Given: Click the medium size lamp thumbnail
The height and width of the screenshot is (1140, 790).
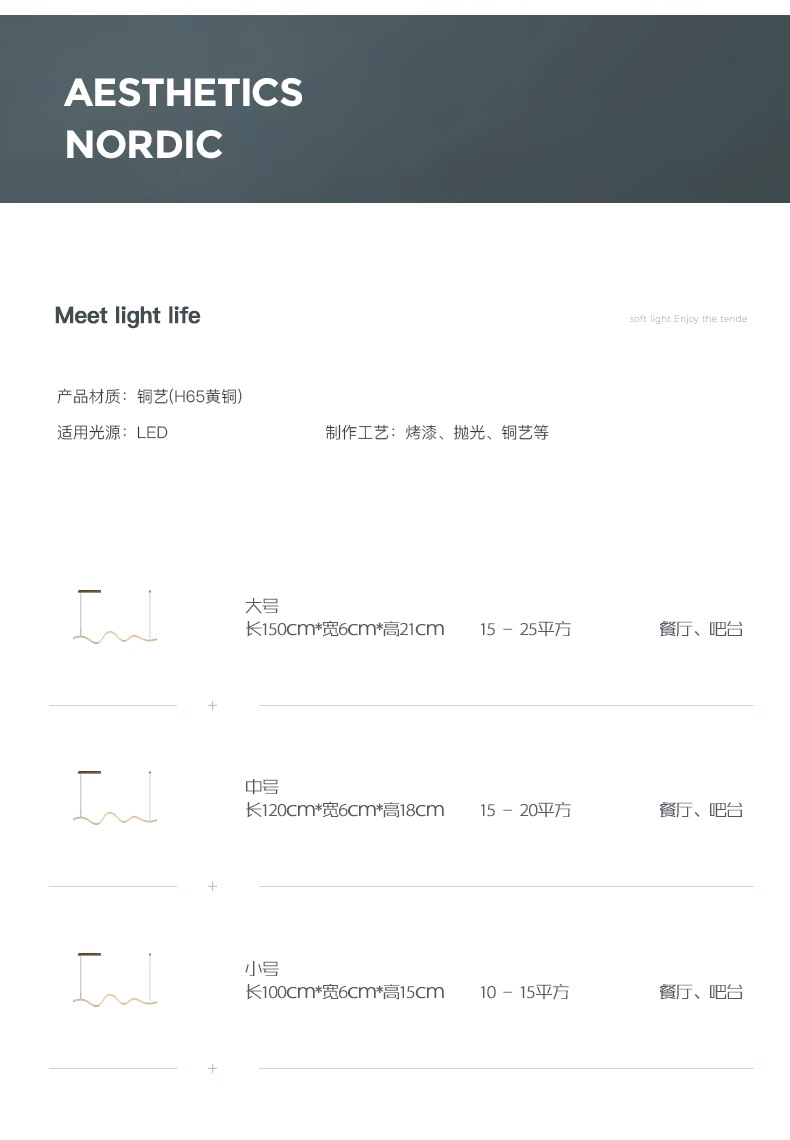Looking at the screenshot, I should tap(115, 798).
